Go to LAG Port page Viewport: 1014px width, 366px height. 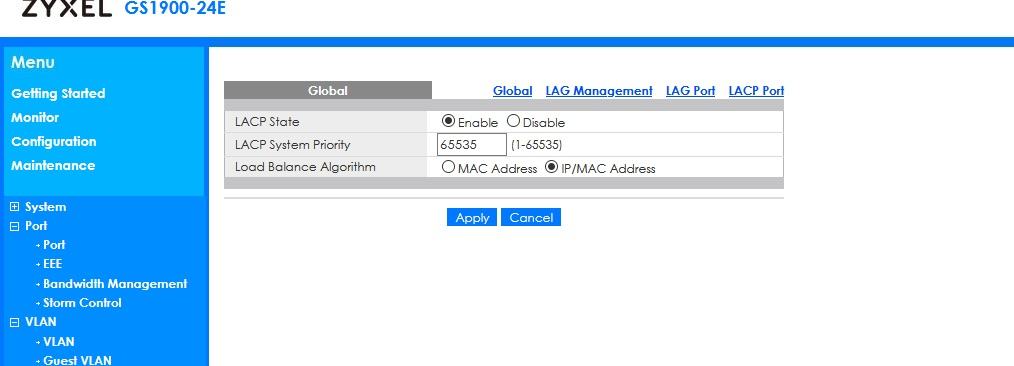(691, 91)
